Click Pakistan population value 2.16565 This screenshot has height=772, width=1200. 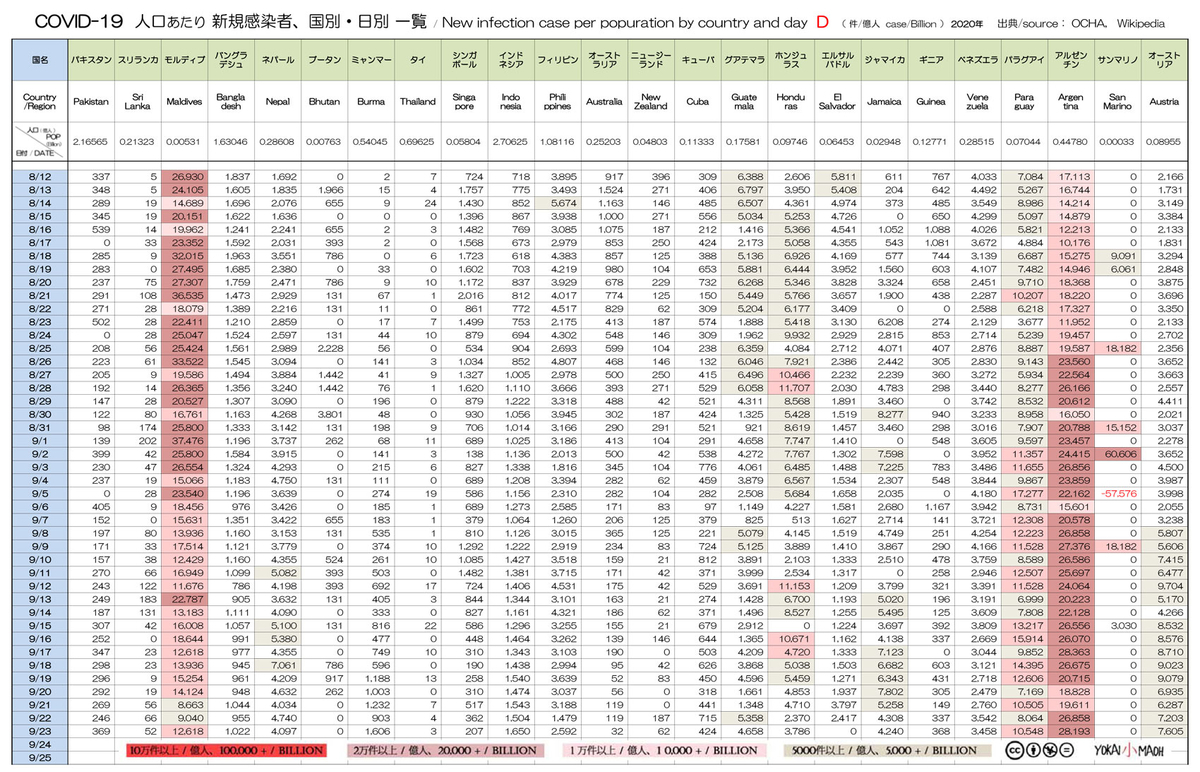tap(91, 144)
